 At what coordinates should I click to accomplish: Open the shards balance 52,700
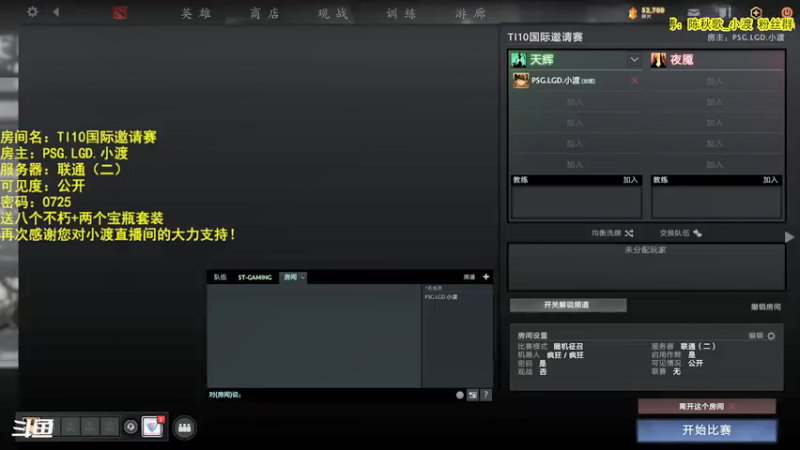click(x=647, y=12)
